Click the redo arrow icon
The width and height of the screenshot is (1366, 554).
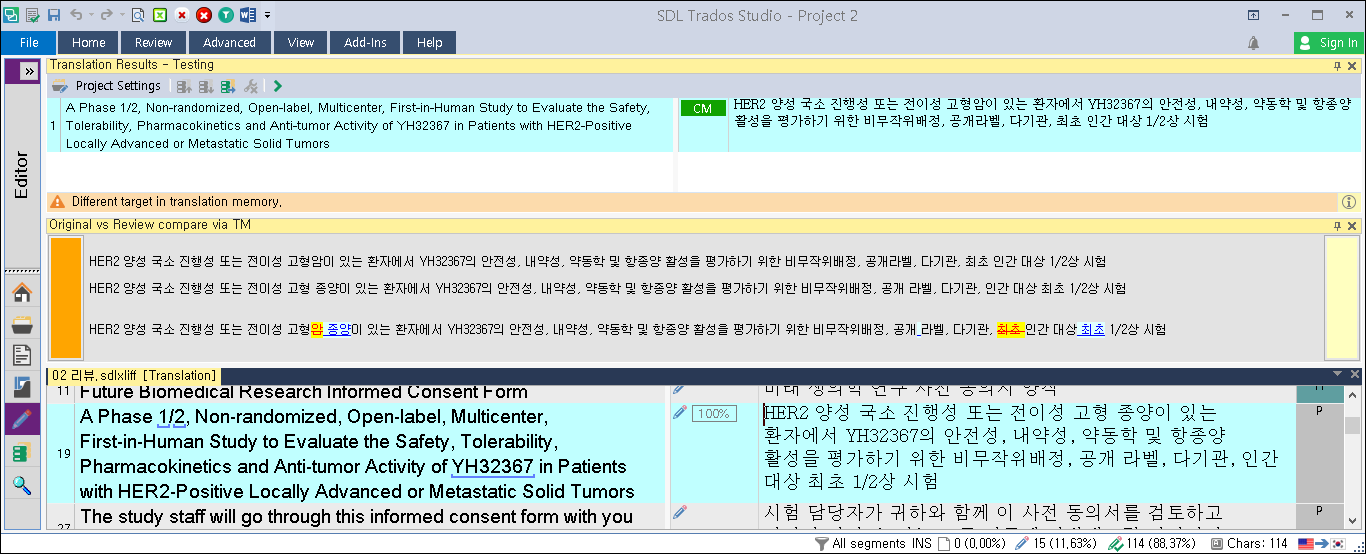[105, 15]
